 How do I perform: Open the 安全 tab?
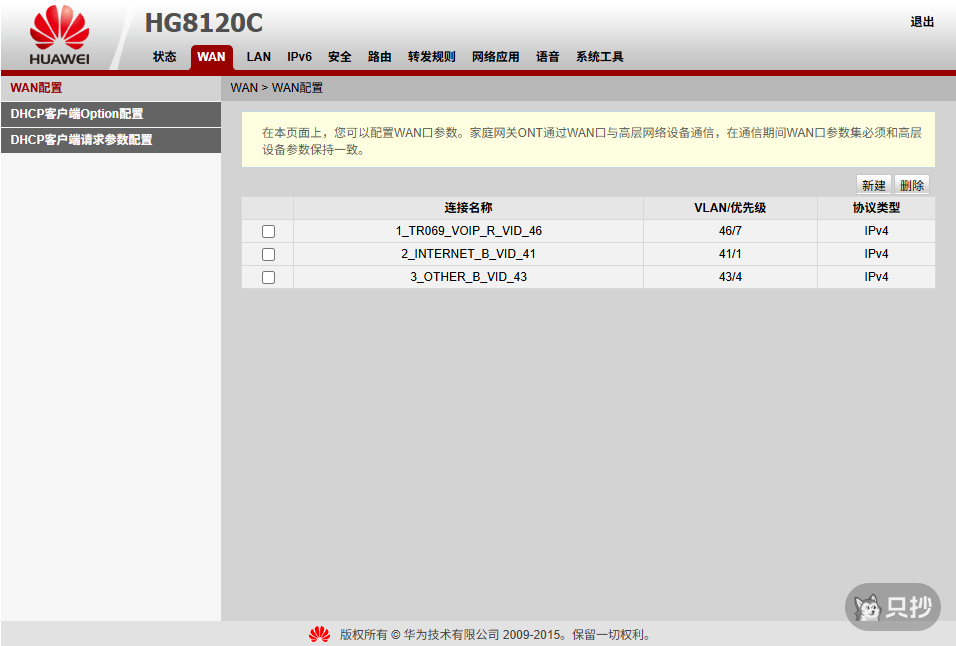click(x=340, y=57)
